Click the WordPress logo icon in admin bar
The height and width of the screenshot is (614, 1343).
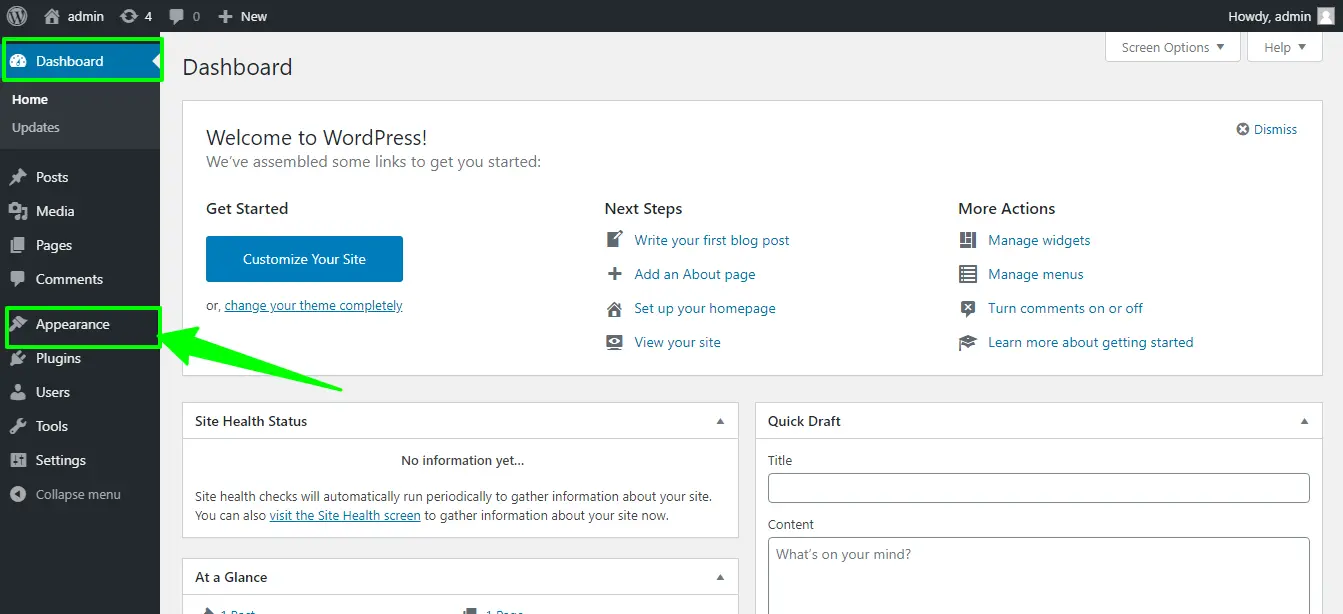tap(17, 16)
